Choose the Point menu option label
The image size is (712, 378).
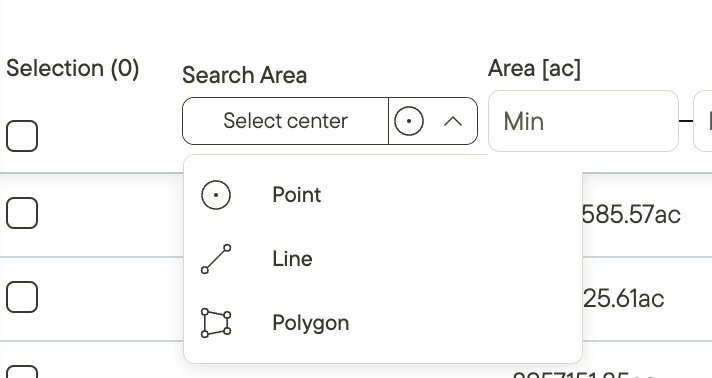[x=297, y=195]
